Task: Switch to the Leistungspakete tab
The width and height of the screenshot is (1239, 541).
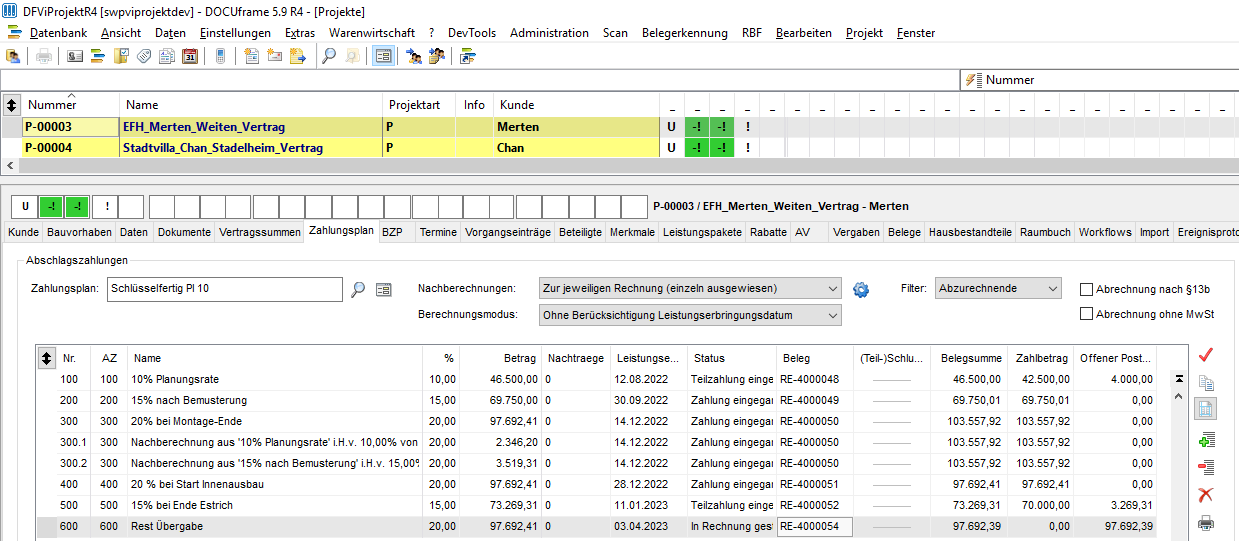Action: pyautogui.click(x=703, y=232)
